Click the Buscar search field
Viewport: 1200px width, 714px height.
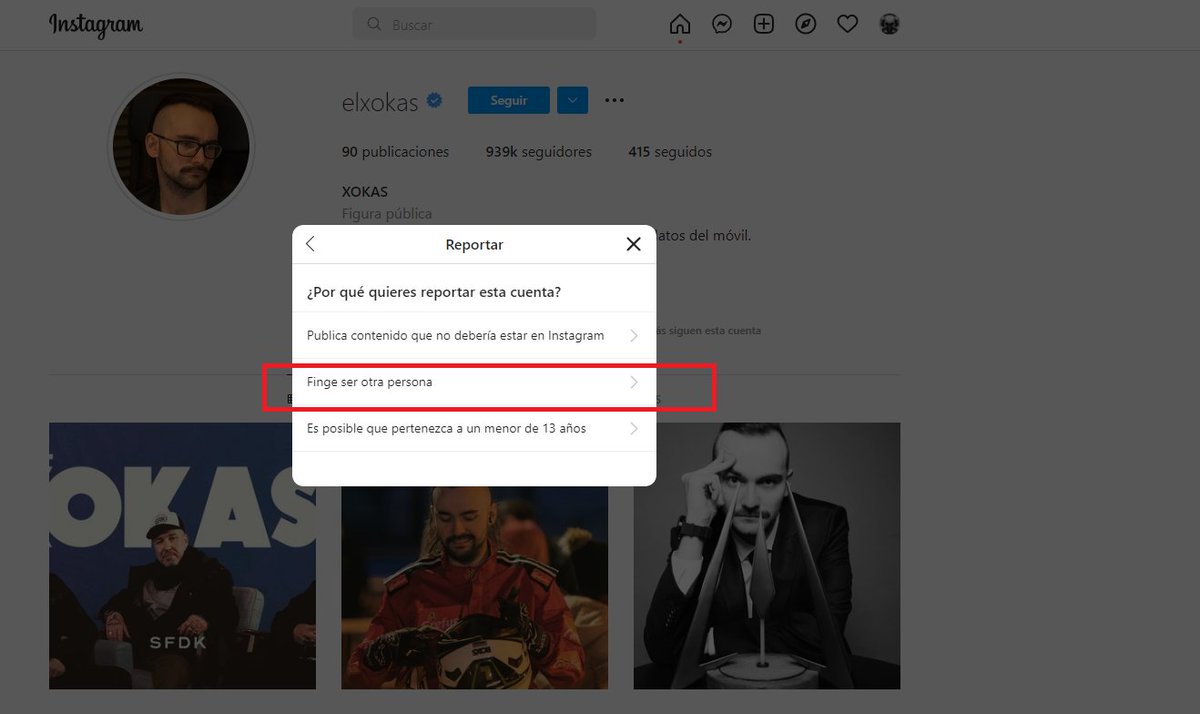point(474,24)
